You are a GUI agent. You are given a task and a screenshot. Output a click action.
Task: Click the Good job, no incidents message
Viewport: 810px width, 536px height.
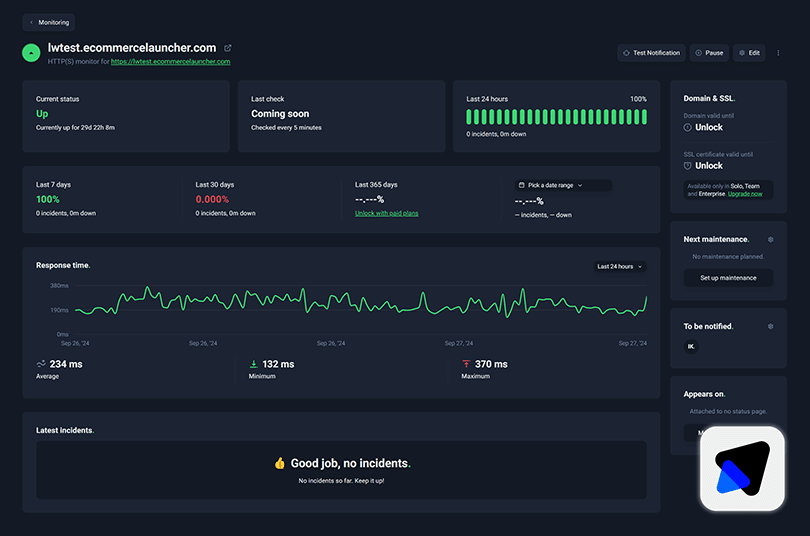[x=350, y=463]
